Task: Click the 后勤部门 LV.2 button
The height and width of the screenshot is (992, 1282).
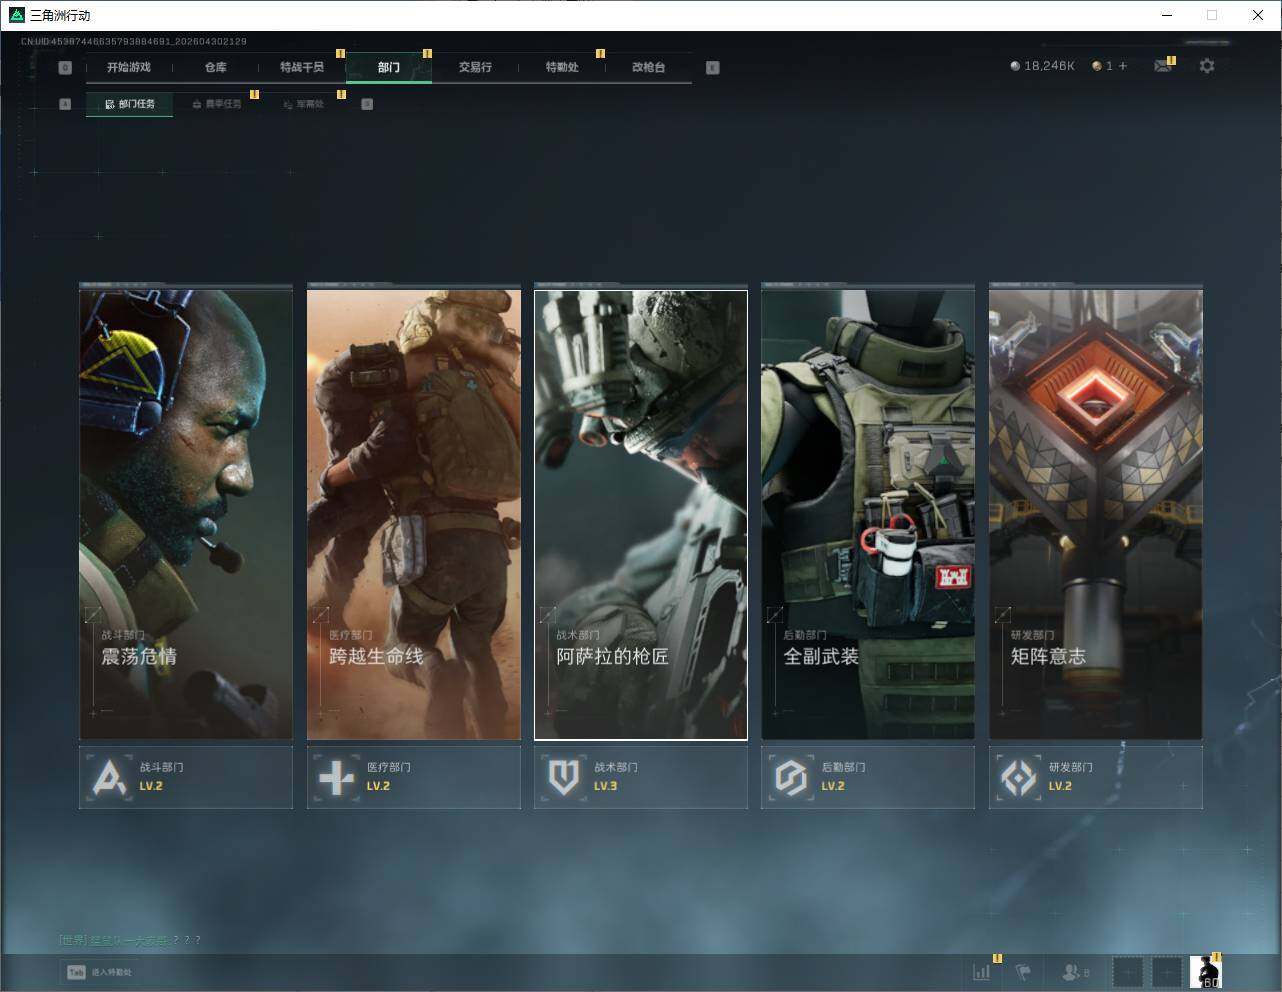Action: click(x=868, y=777)
